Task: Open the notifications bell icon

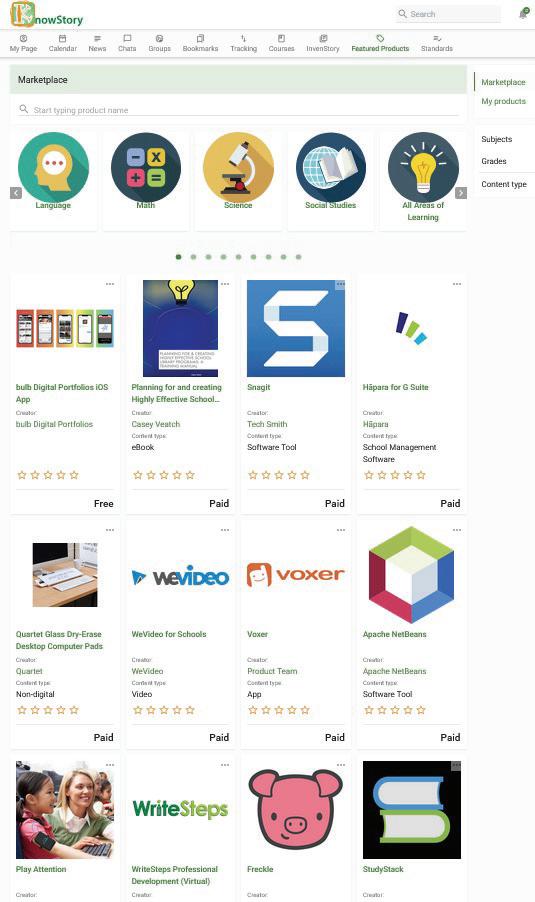Action: (x=523, y=13)
